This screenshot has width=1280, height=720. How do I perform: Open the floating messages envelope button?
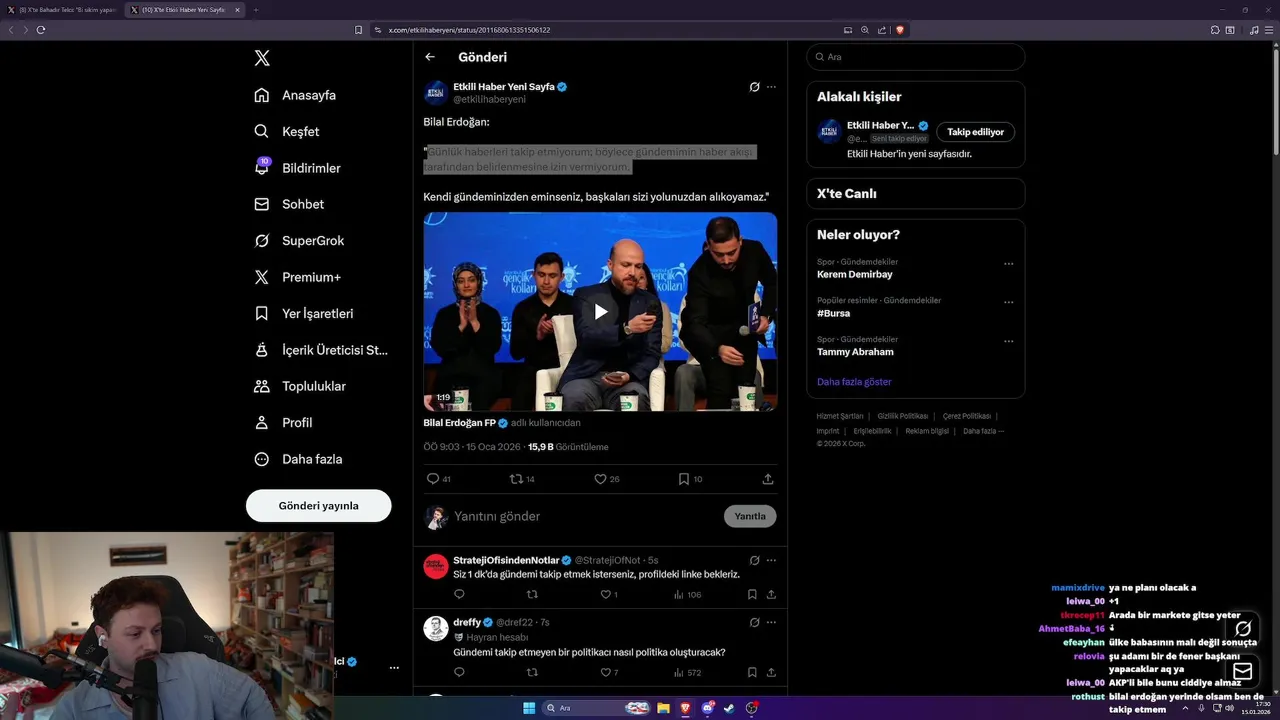(x=1243, y=671)
